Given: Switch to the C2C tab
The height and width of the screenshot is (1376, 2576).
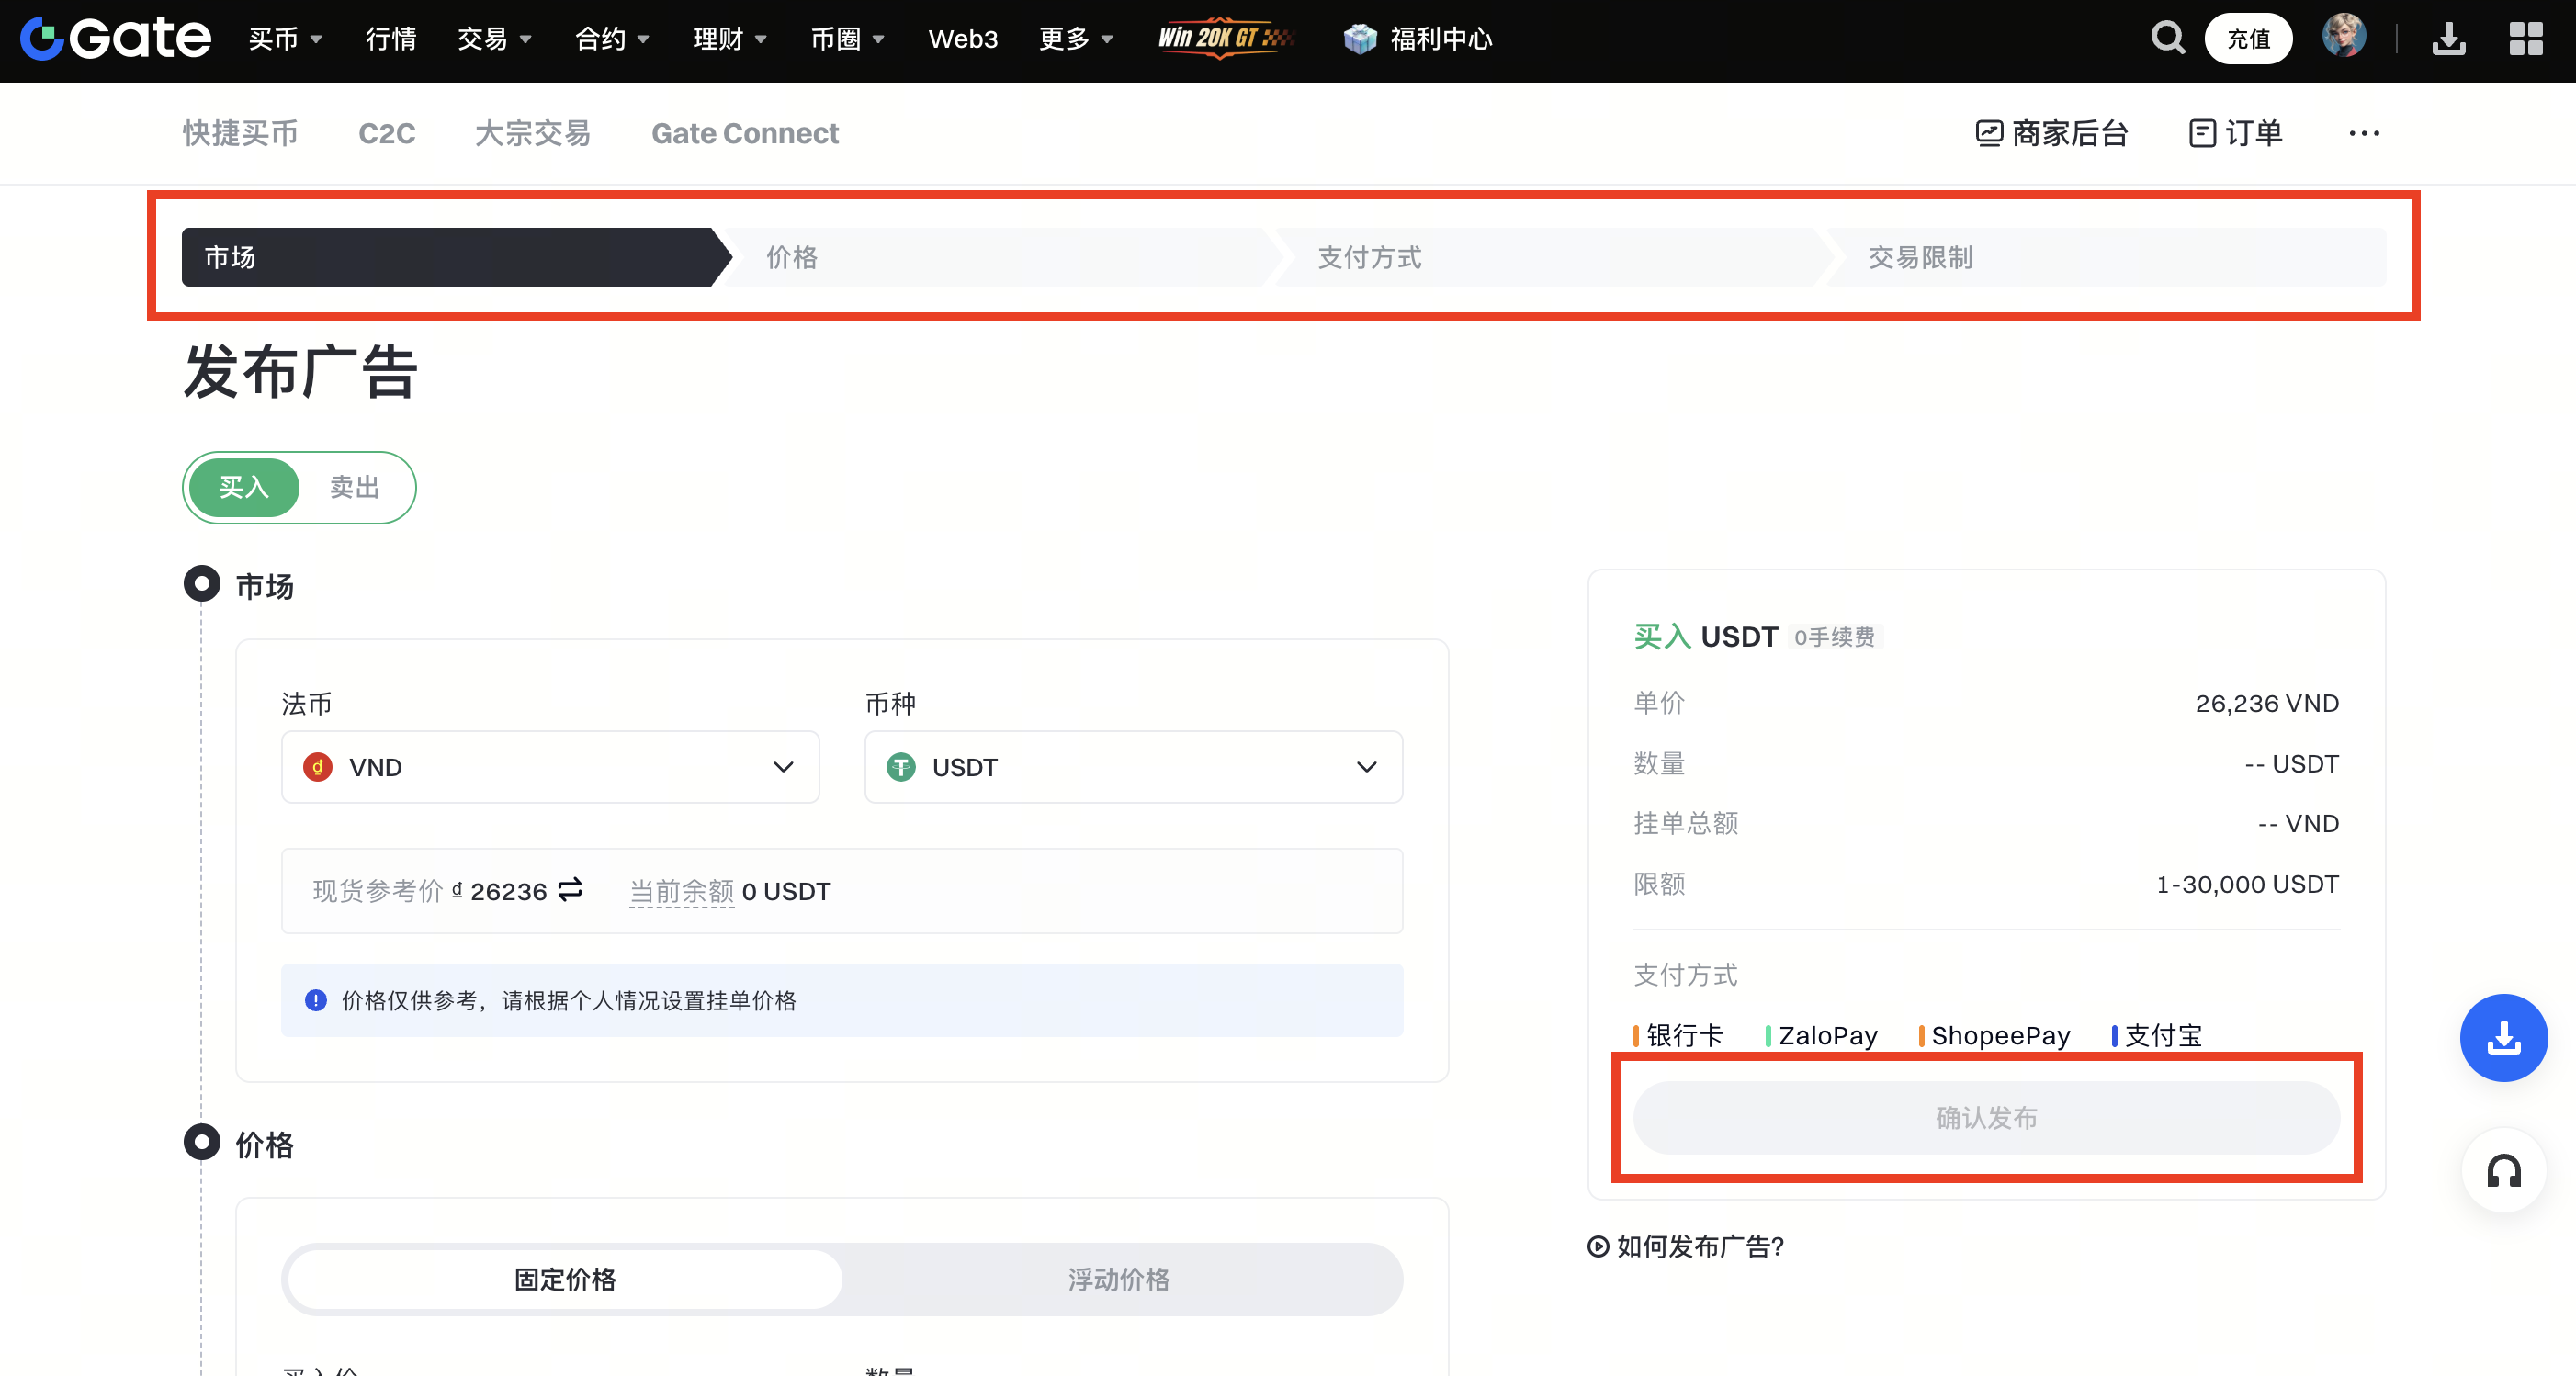Looking at the screenshot, I should 387,133.
